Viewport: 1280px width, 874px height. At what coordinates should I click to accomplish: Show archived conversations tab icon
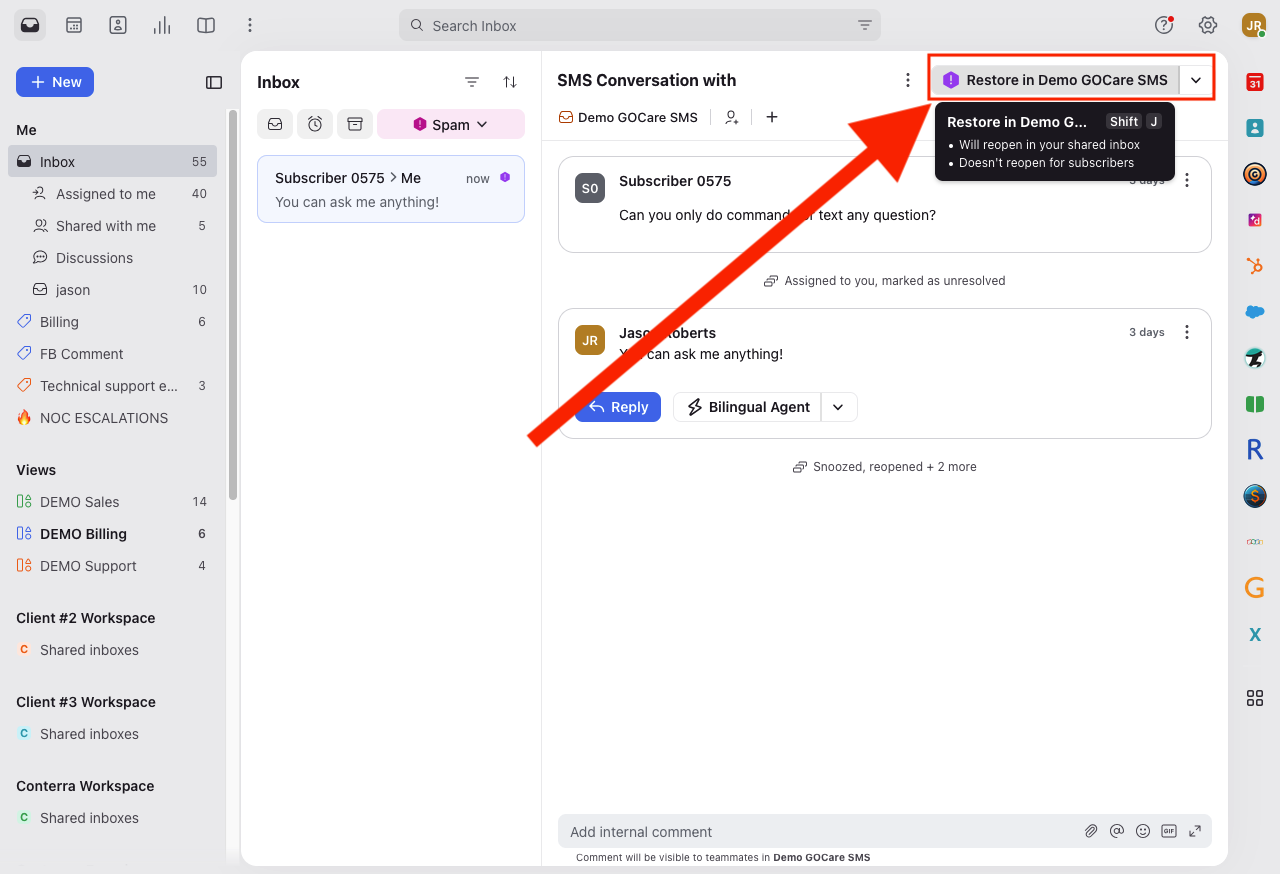click(355, 124)
